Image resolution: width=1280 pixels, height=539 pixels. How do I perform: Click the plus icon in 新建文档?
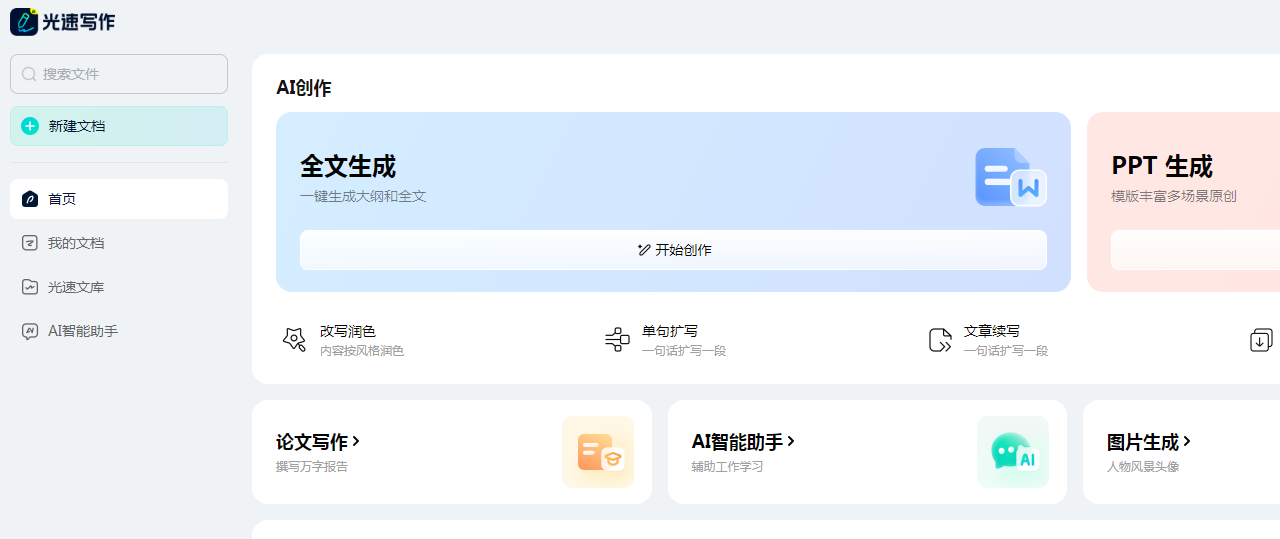pos(30,126)
